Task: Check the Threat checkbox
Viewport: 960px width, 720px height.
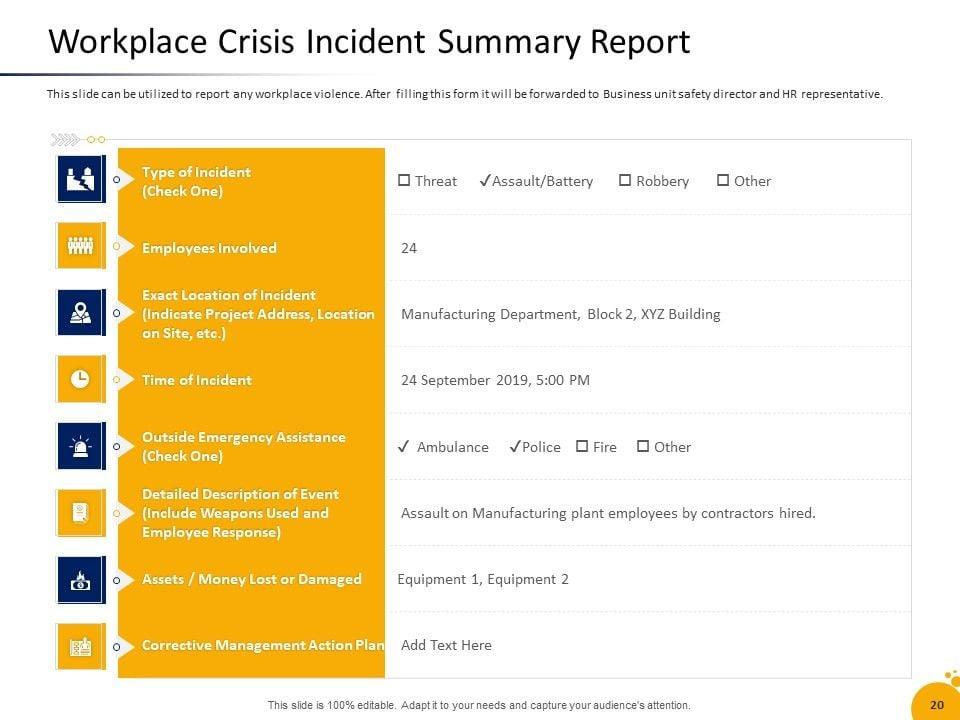Action: (404, 181)
